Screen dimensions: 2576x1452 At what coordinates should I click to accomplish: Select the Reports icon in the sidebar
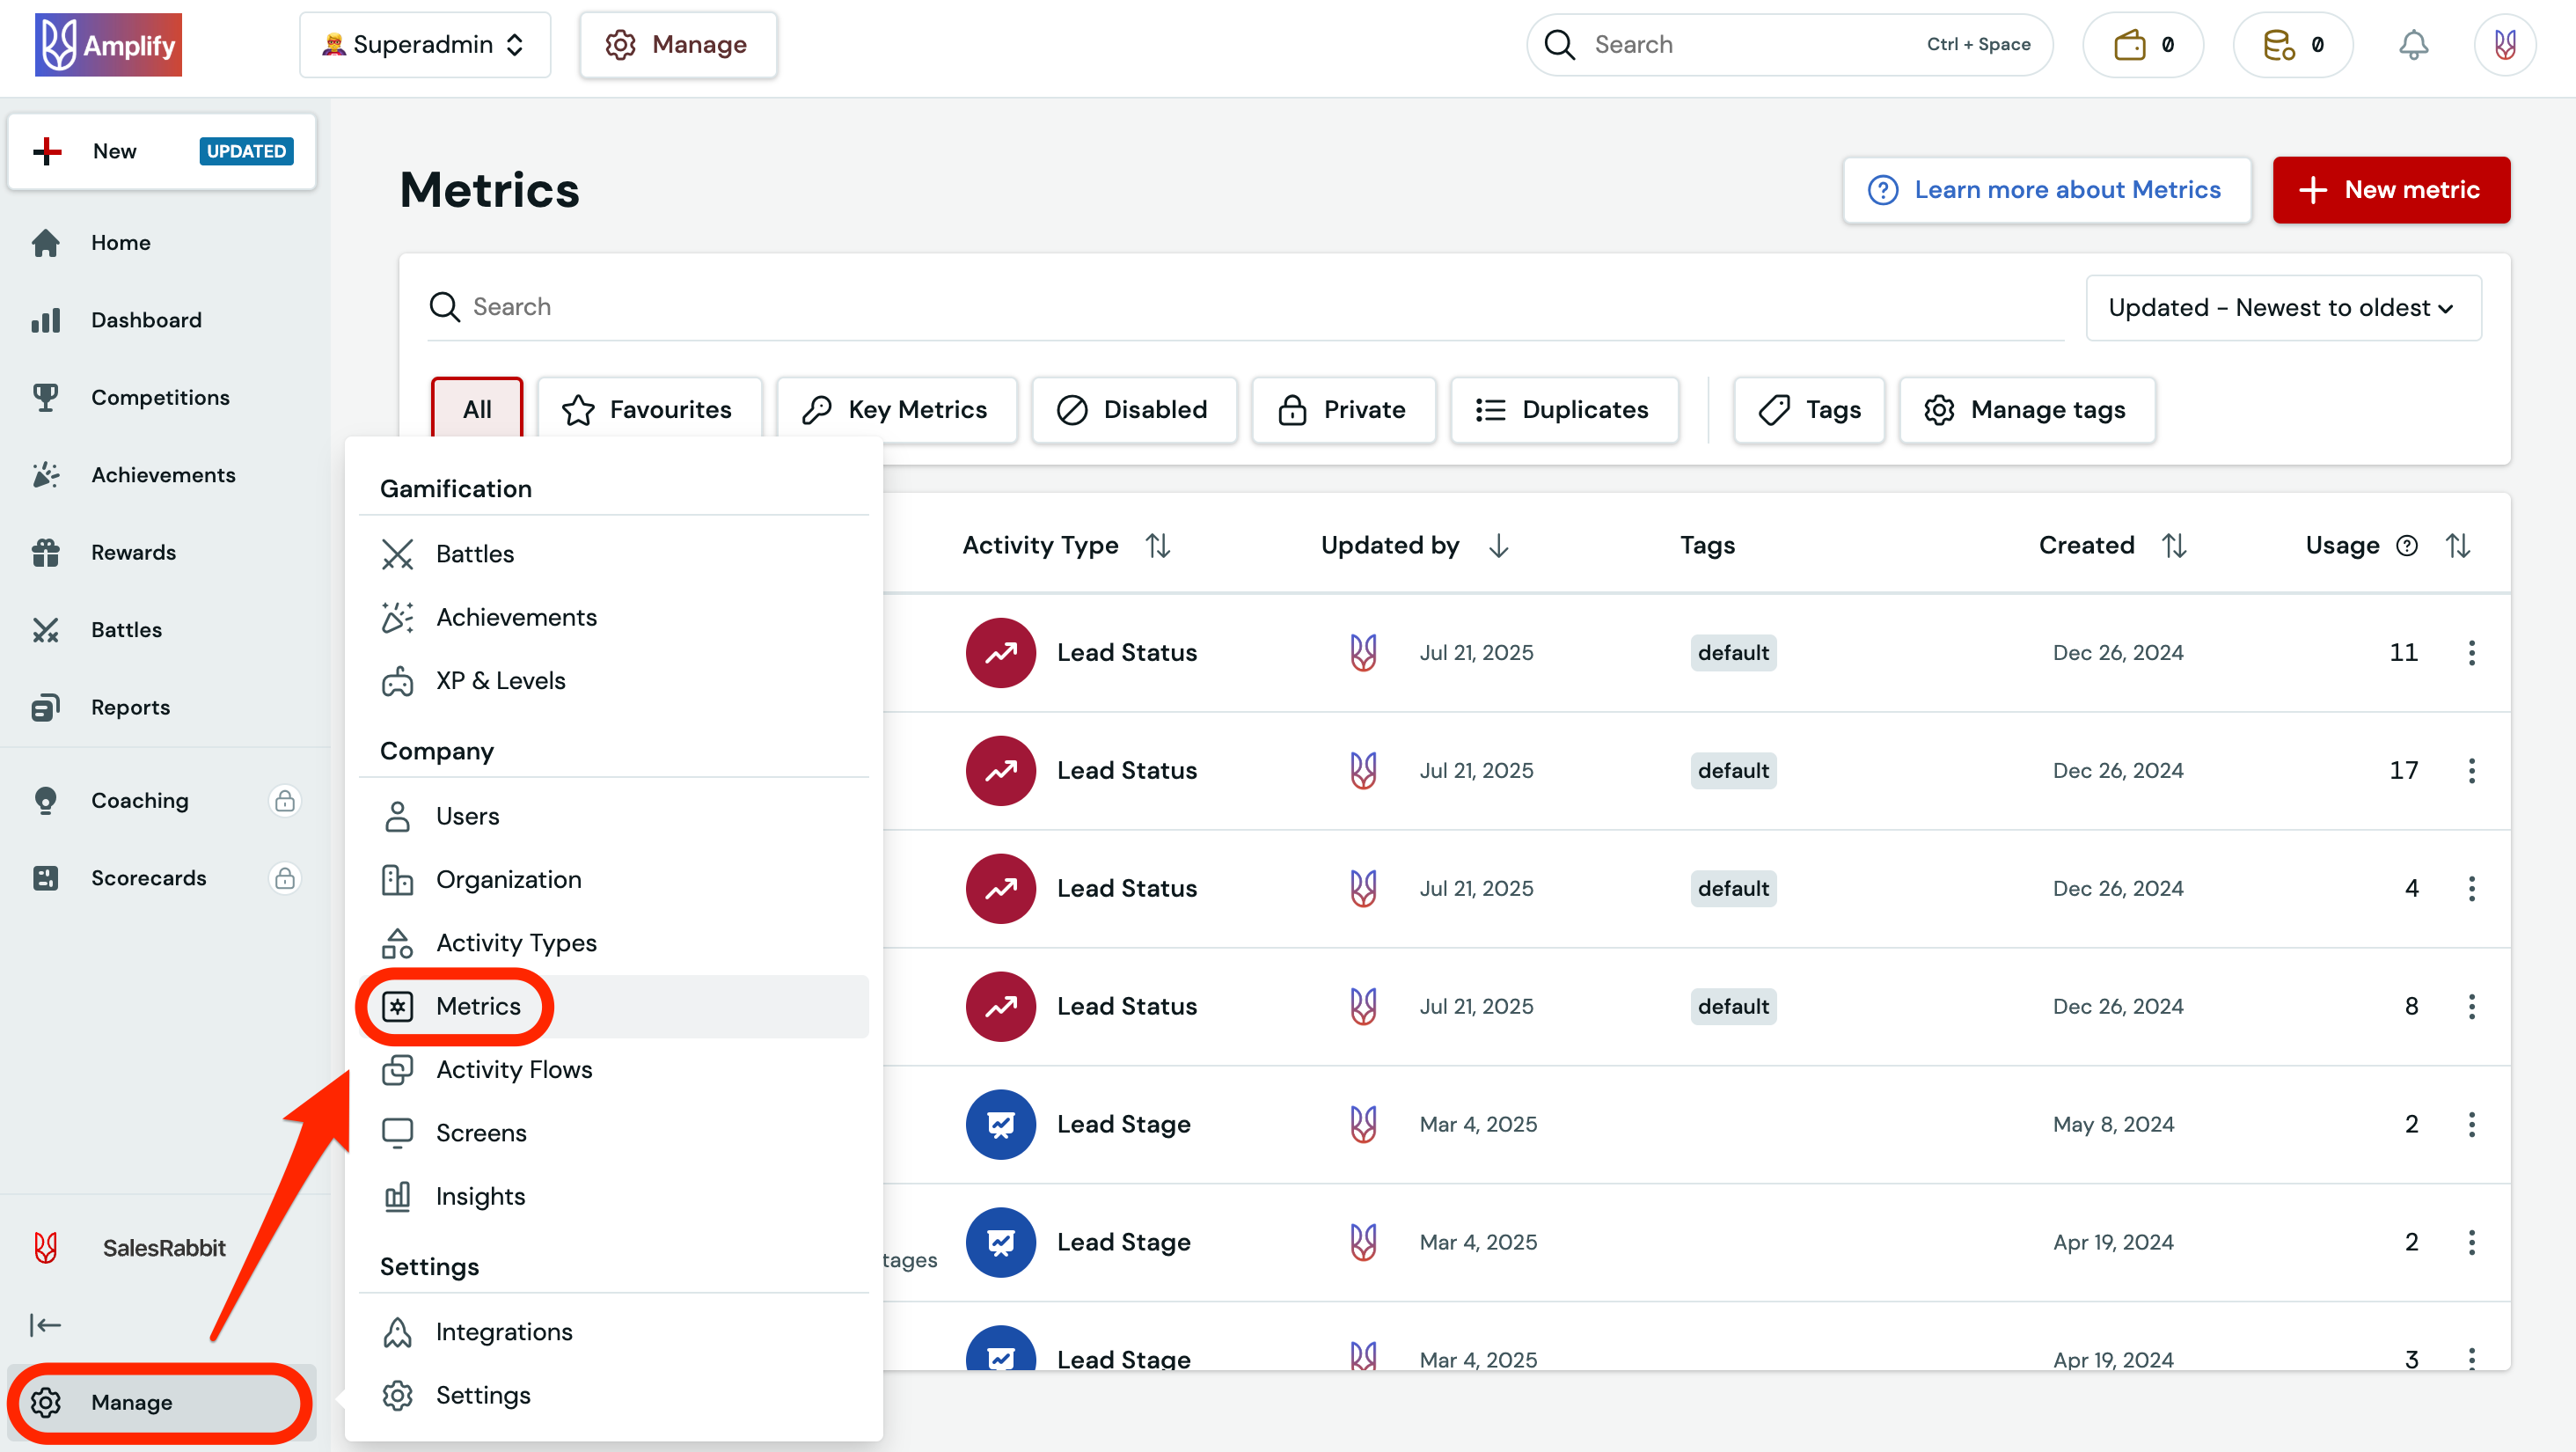coord(46,707)
